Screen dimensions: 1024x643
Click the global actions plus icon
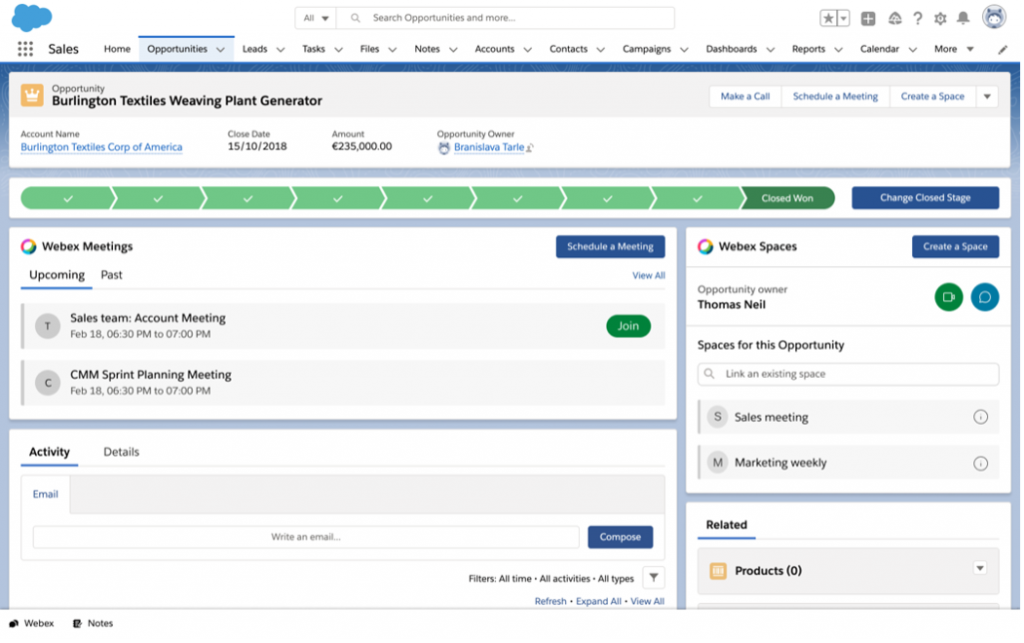(x=868, y=18)
